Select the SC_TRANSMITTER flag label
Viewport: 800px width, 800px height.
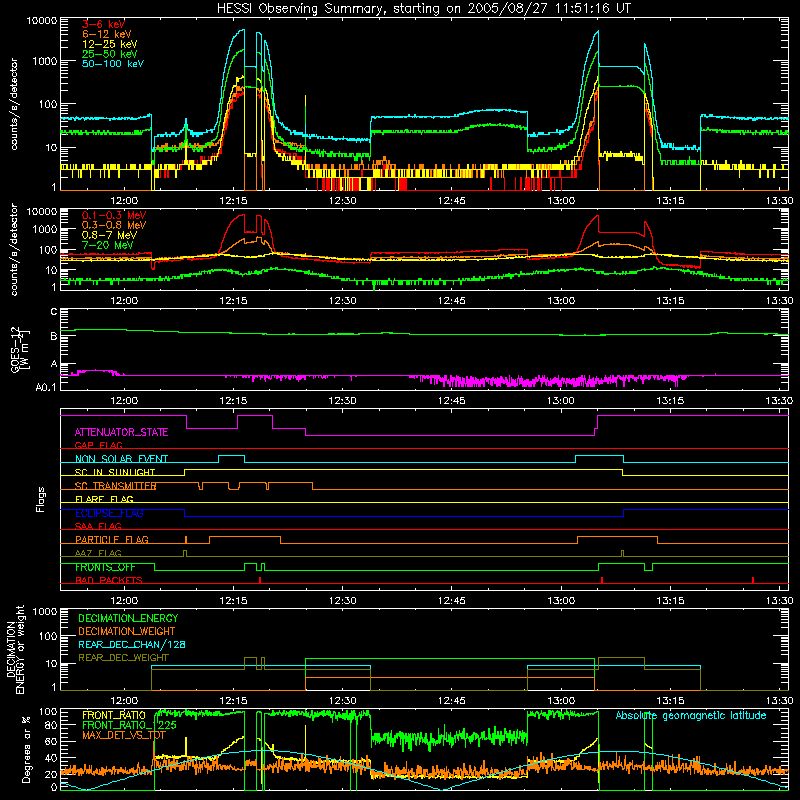pos(115,486)
